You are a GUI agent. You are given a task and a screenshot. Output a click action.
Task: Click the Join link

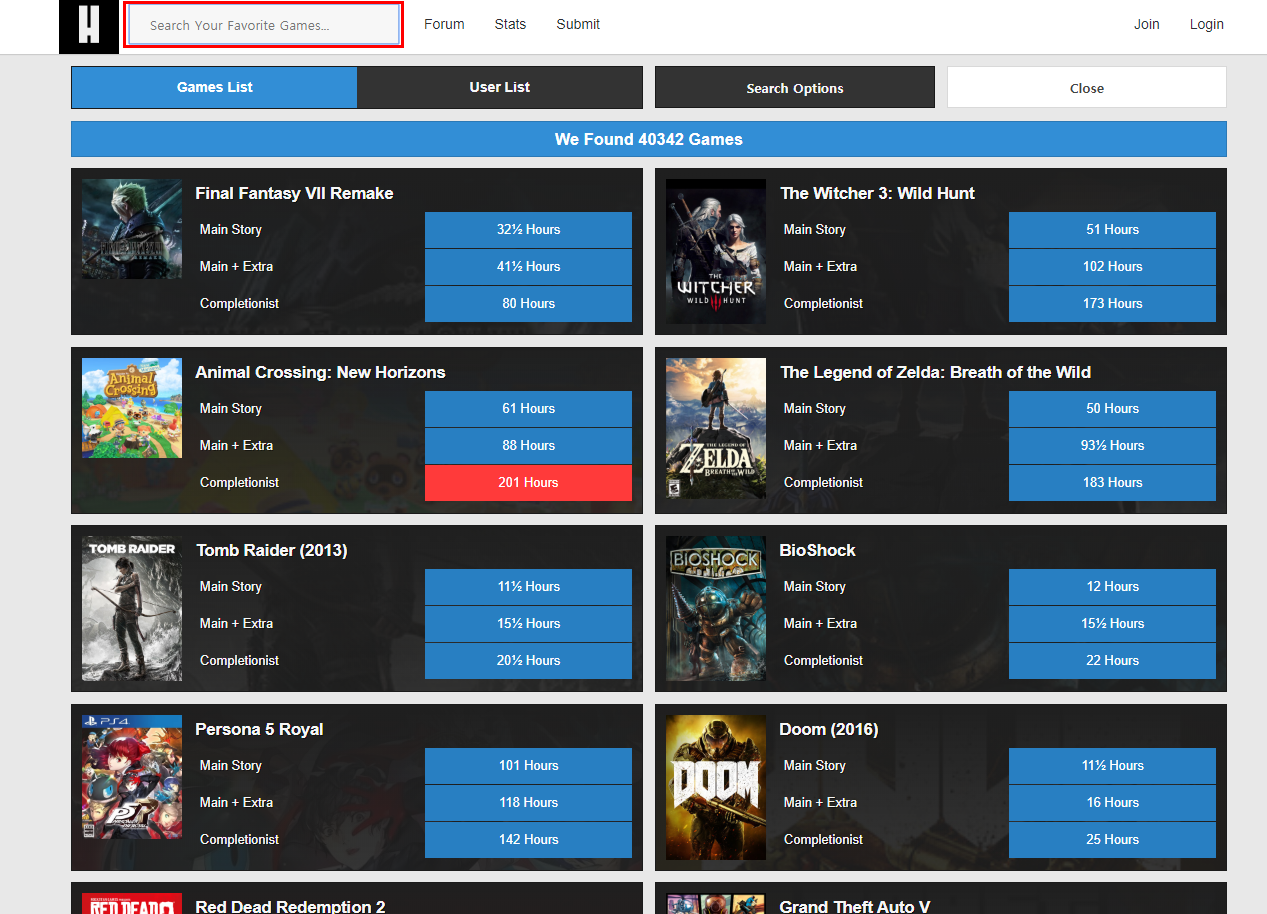[x=1147, y=24]
